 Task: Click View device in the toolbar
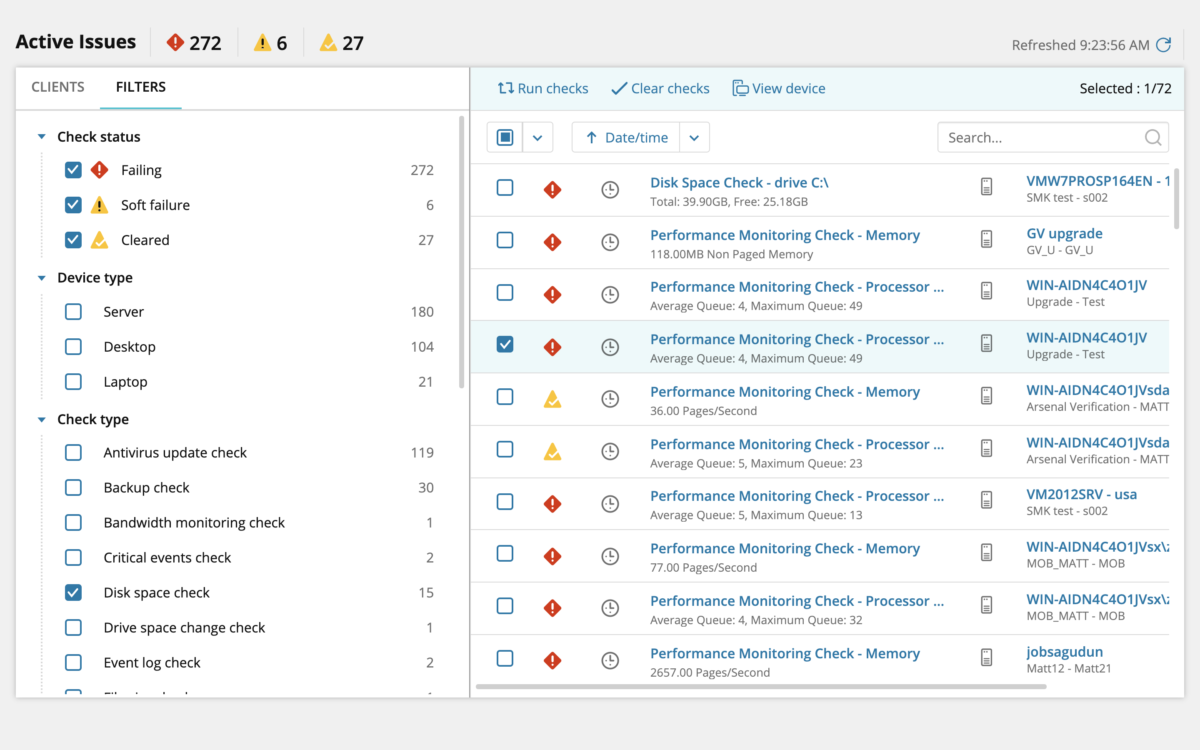coord(779,88)
